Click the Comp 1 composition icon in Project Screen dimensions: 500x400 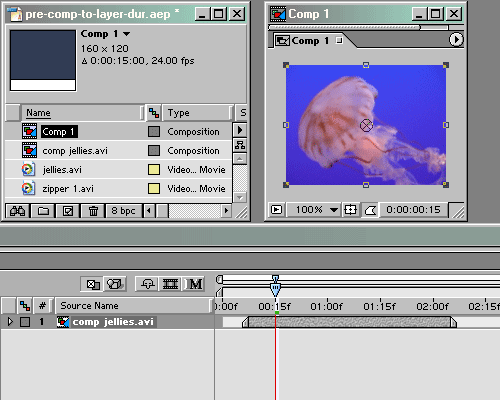tap(29, 131)
